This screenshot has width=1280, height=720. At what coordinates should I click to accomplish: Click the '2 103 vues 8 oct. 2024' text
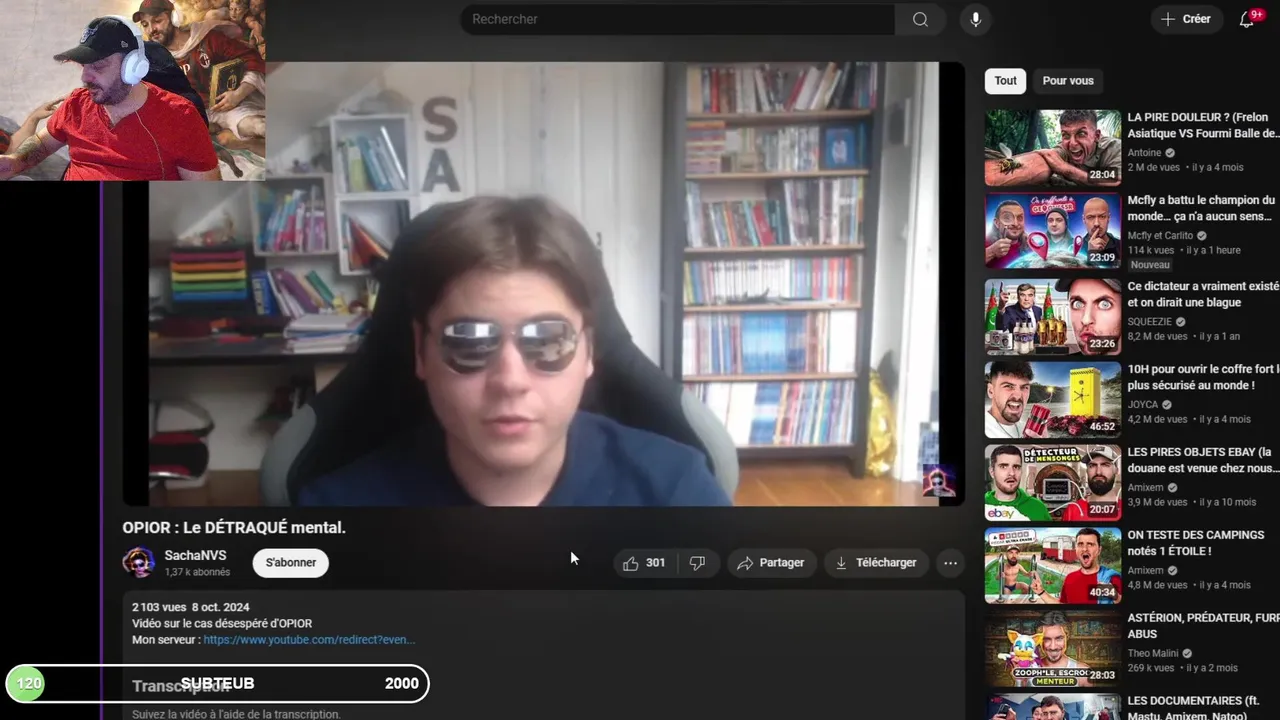click(191, 607)
